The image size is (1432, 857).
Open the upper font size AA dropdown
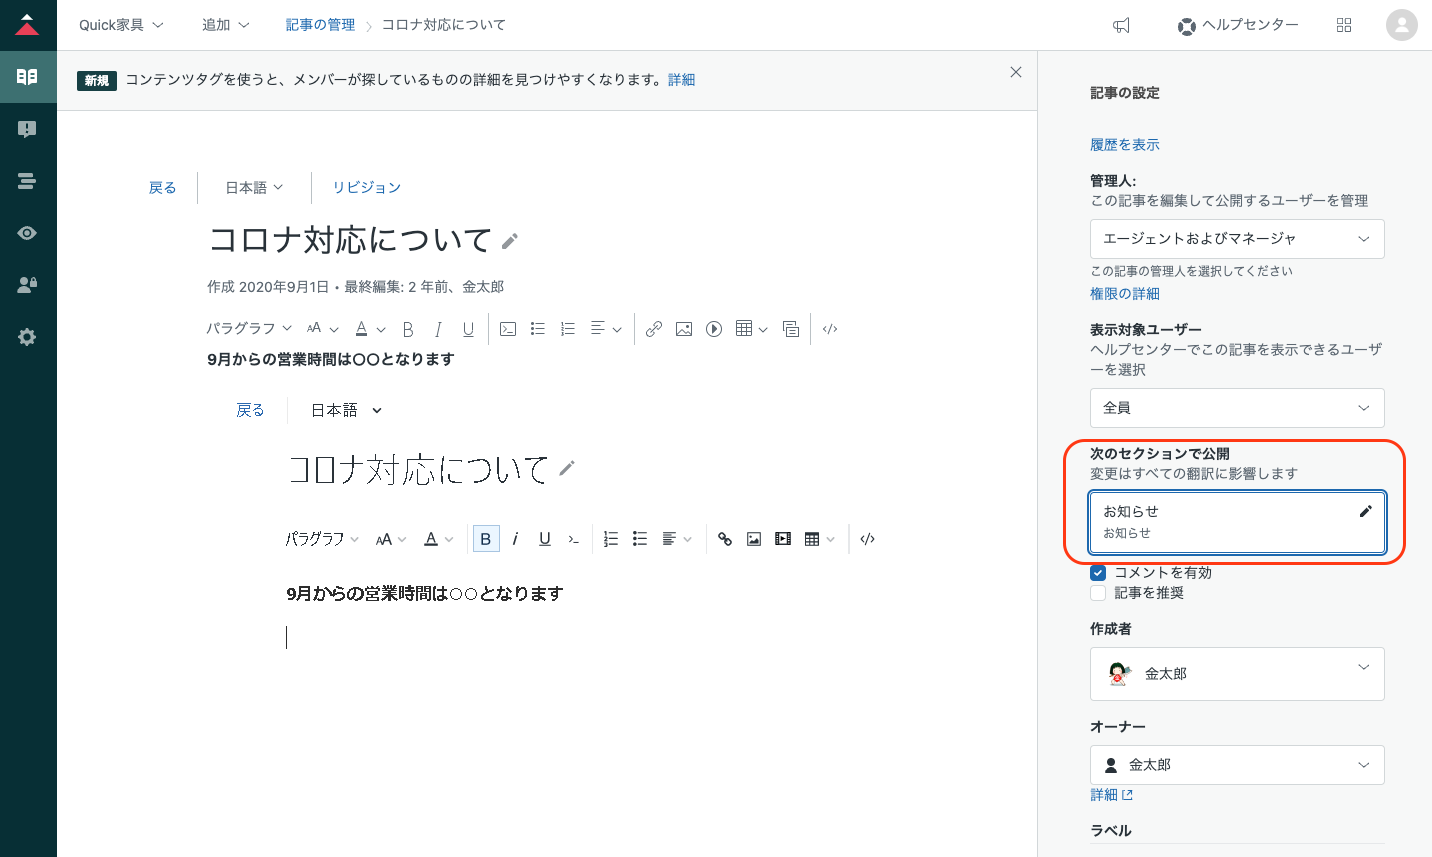[323, 329]
